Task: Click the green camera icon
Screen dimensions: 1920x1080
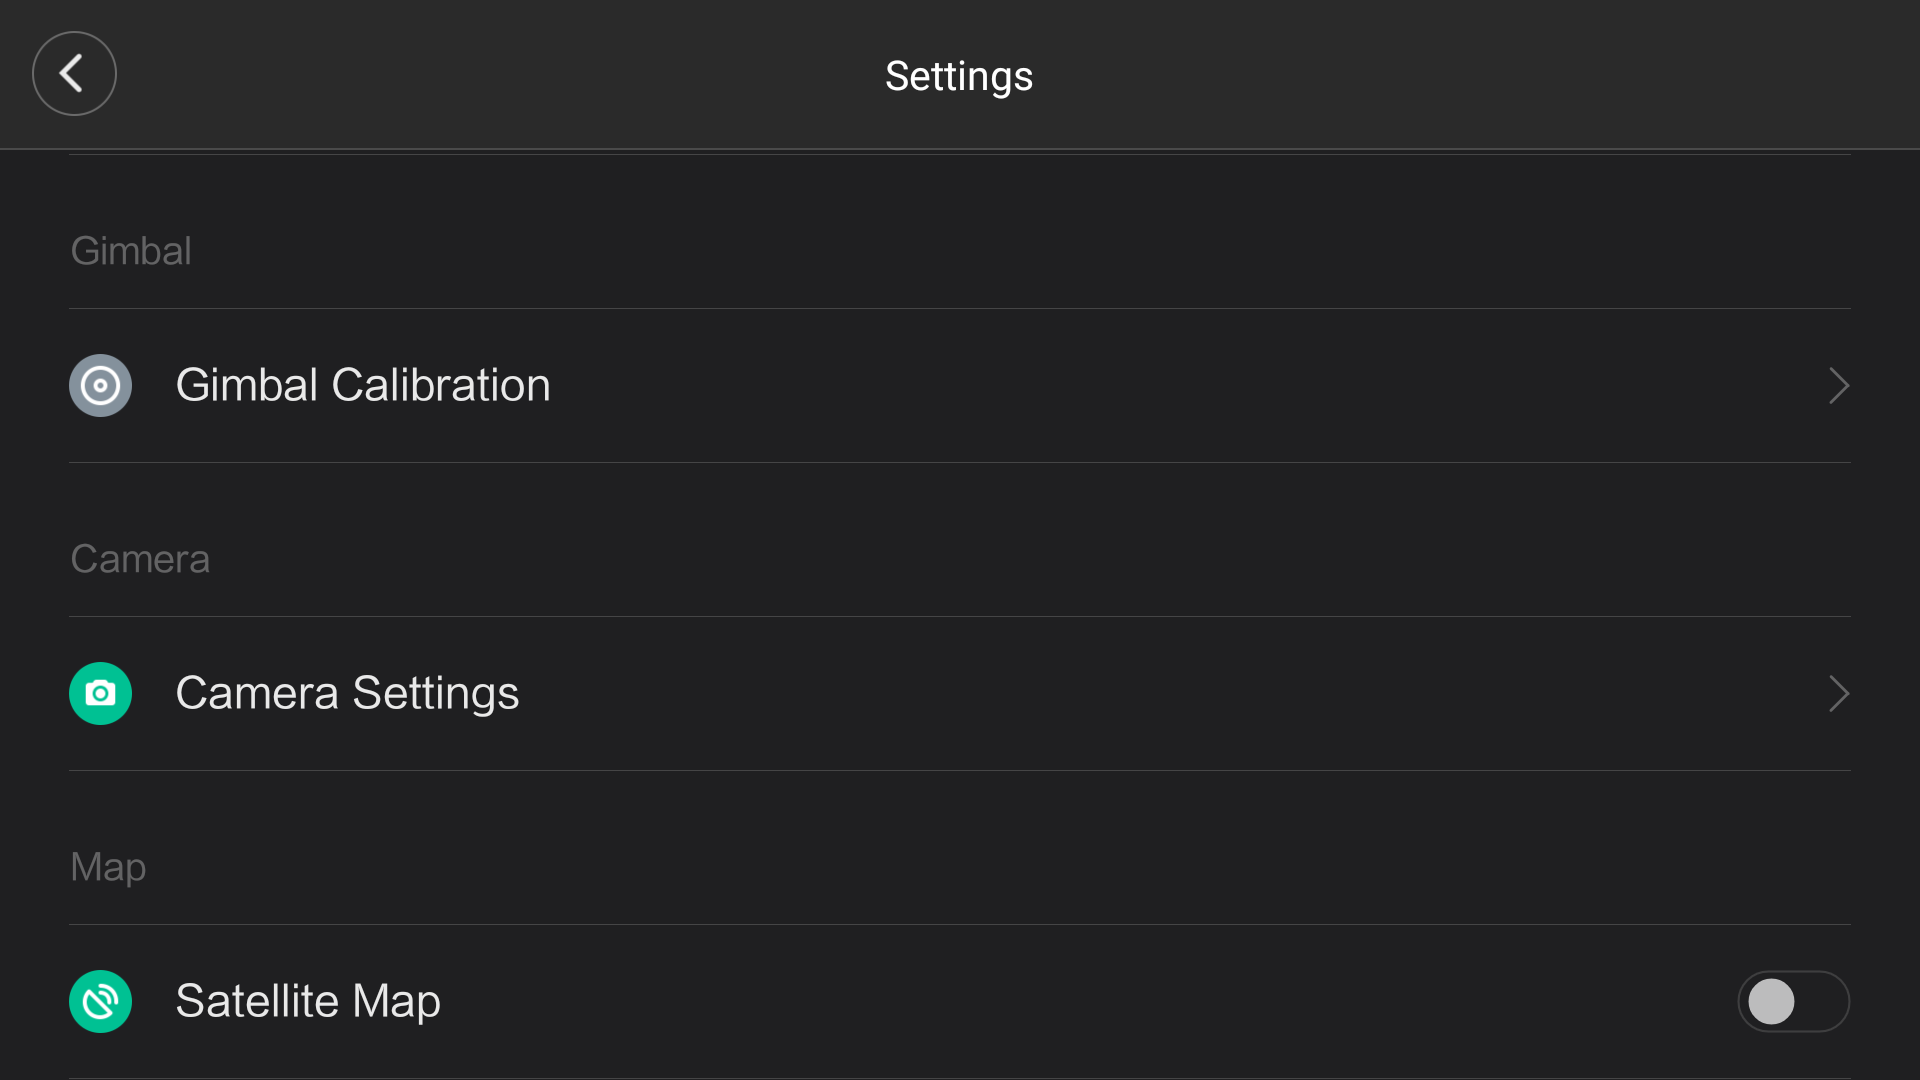Action: (x=100, y=693)
